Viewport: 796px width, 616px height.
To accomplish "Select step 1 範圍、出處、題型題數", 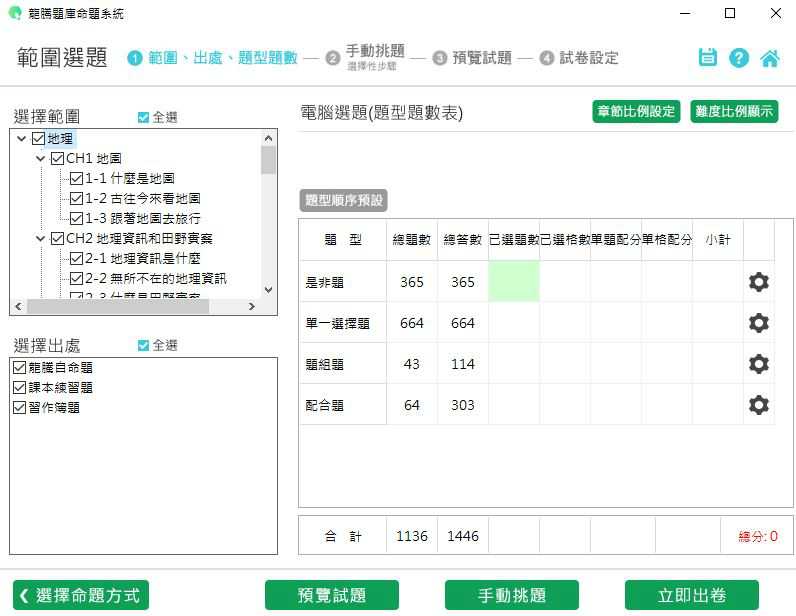I will pos(212,58).
